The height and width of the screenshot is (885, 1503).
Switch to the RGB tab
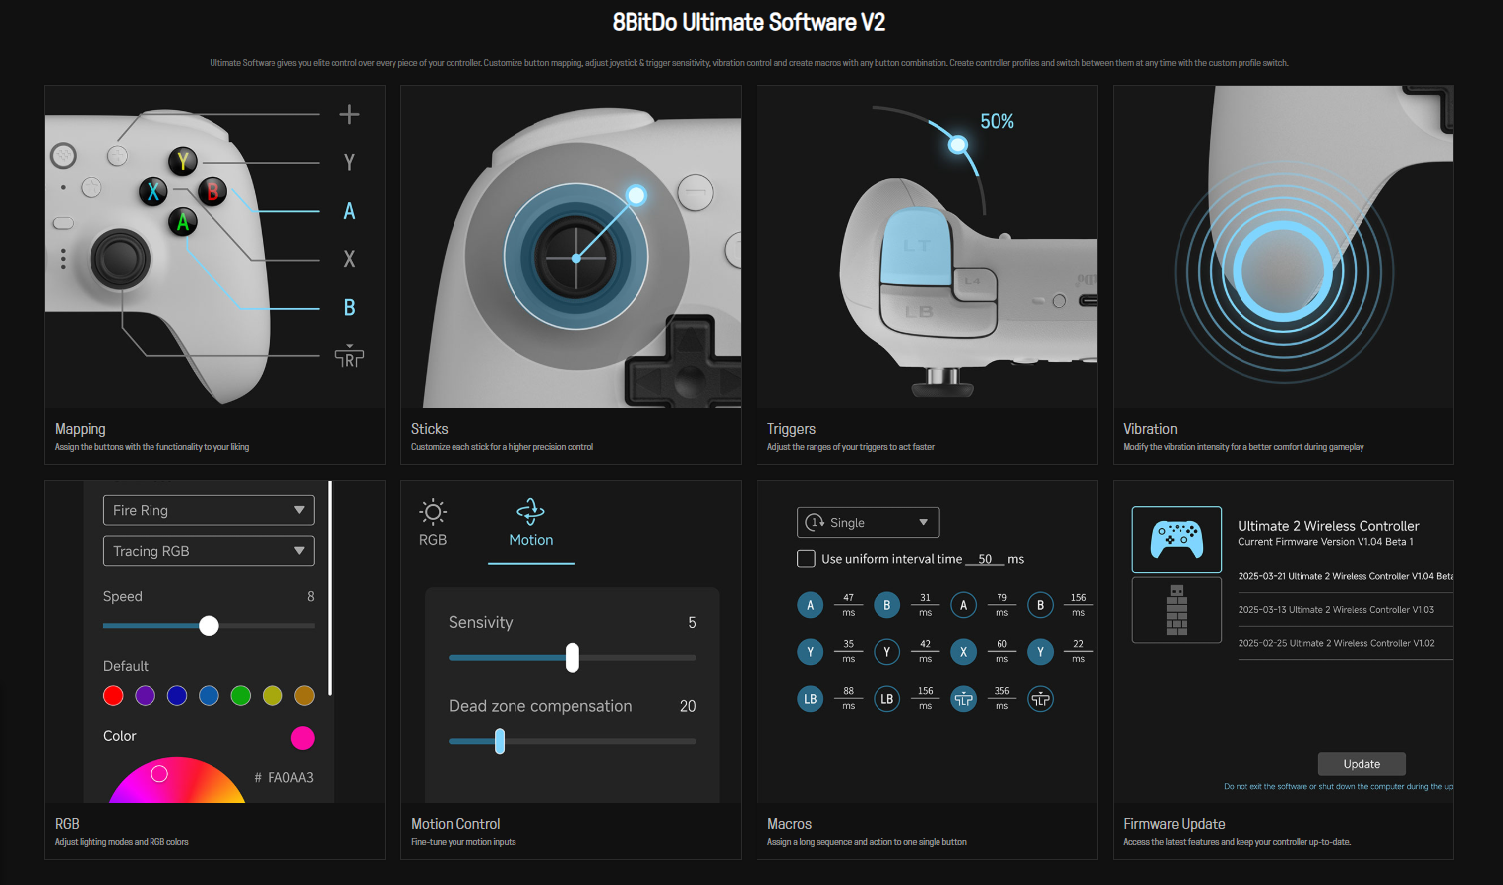coord(433,524)
